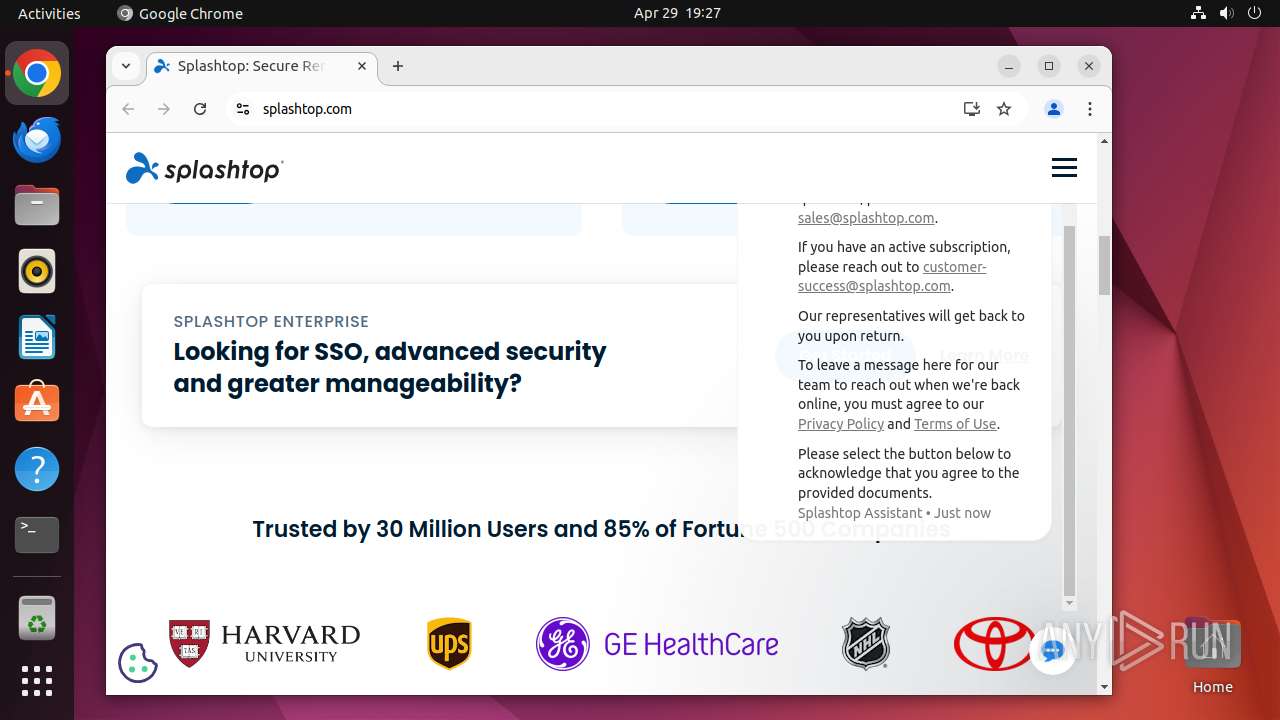The height and width of the screenshot is (720, 1280).
Task: Open LibreOffice Writer from dock
Action: point(37,337)
